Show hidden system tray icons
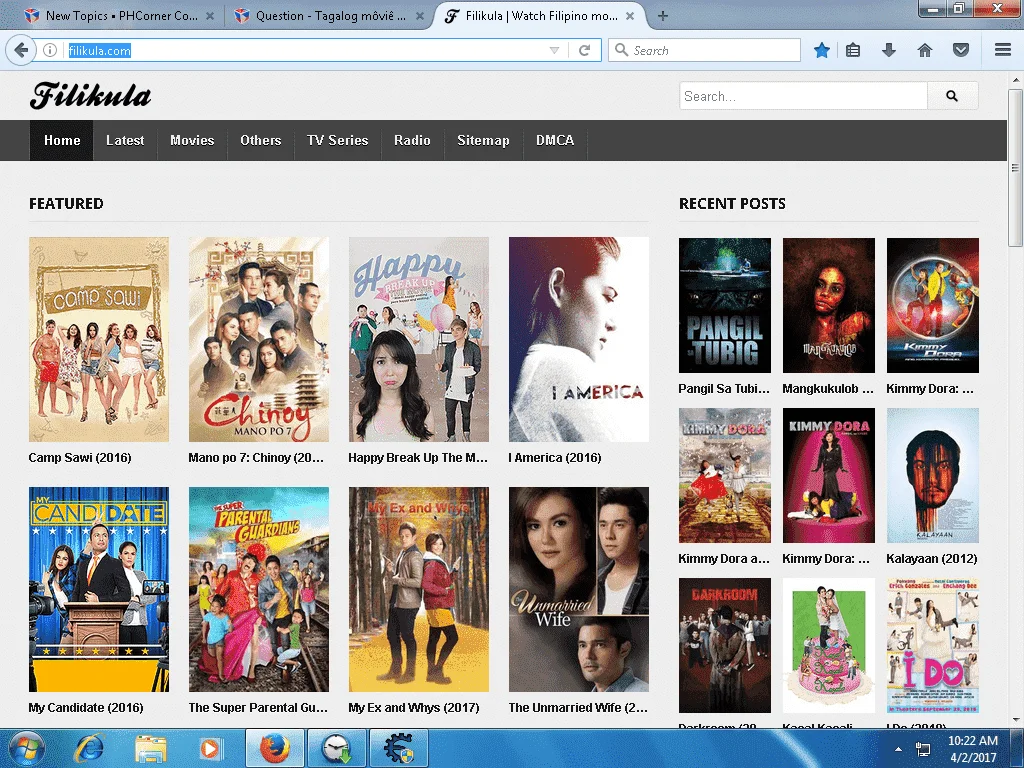This screenshot has height=768, width=1024. [x=899, y=749]
